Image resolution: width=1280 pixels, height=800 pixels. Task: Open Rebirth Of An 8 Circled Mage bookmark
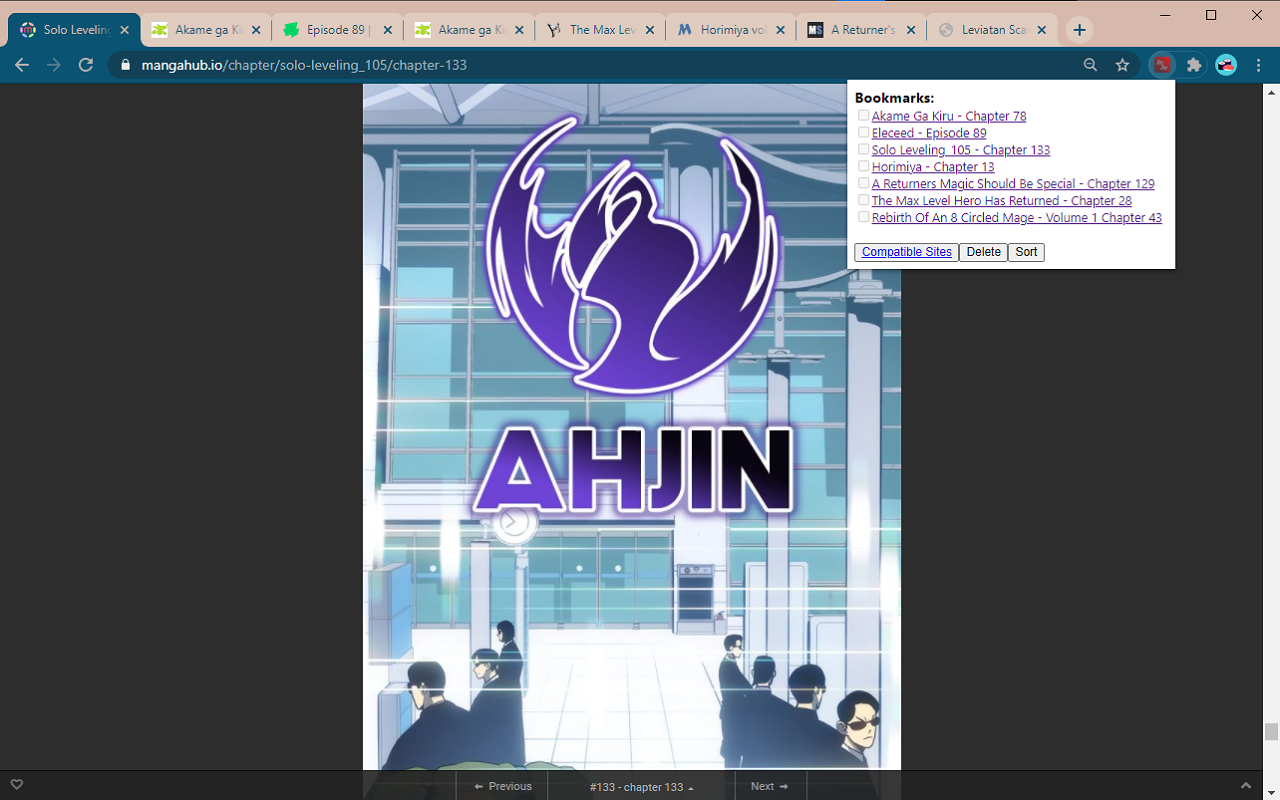click(x=1017, y=218)
